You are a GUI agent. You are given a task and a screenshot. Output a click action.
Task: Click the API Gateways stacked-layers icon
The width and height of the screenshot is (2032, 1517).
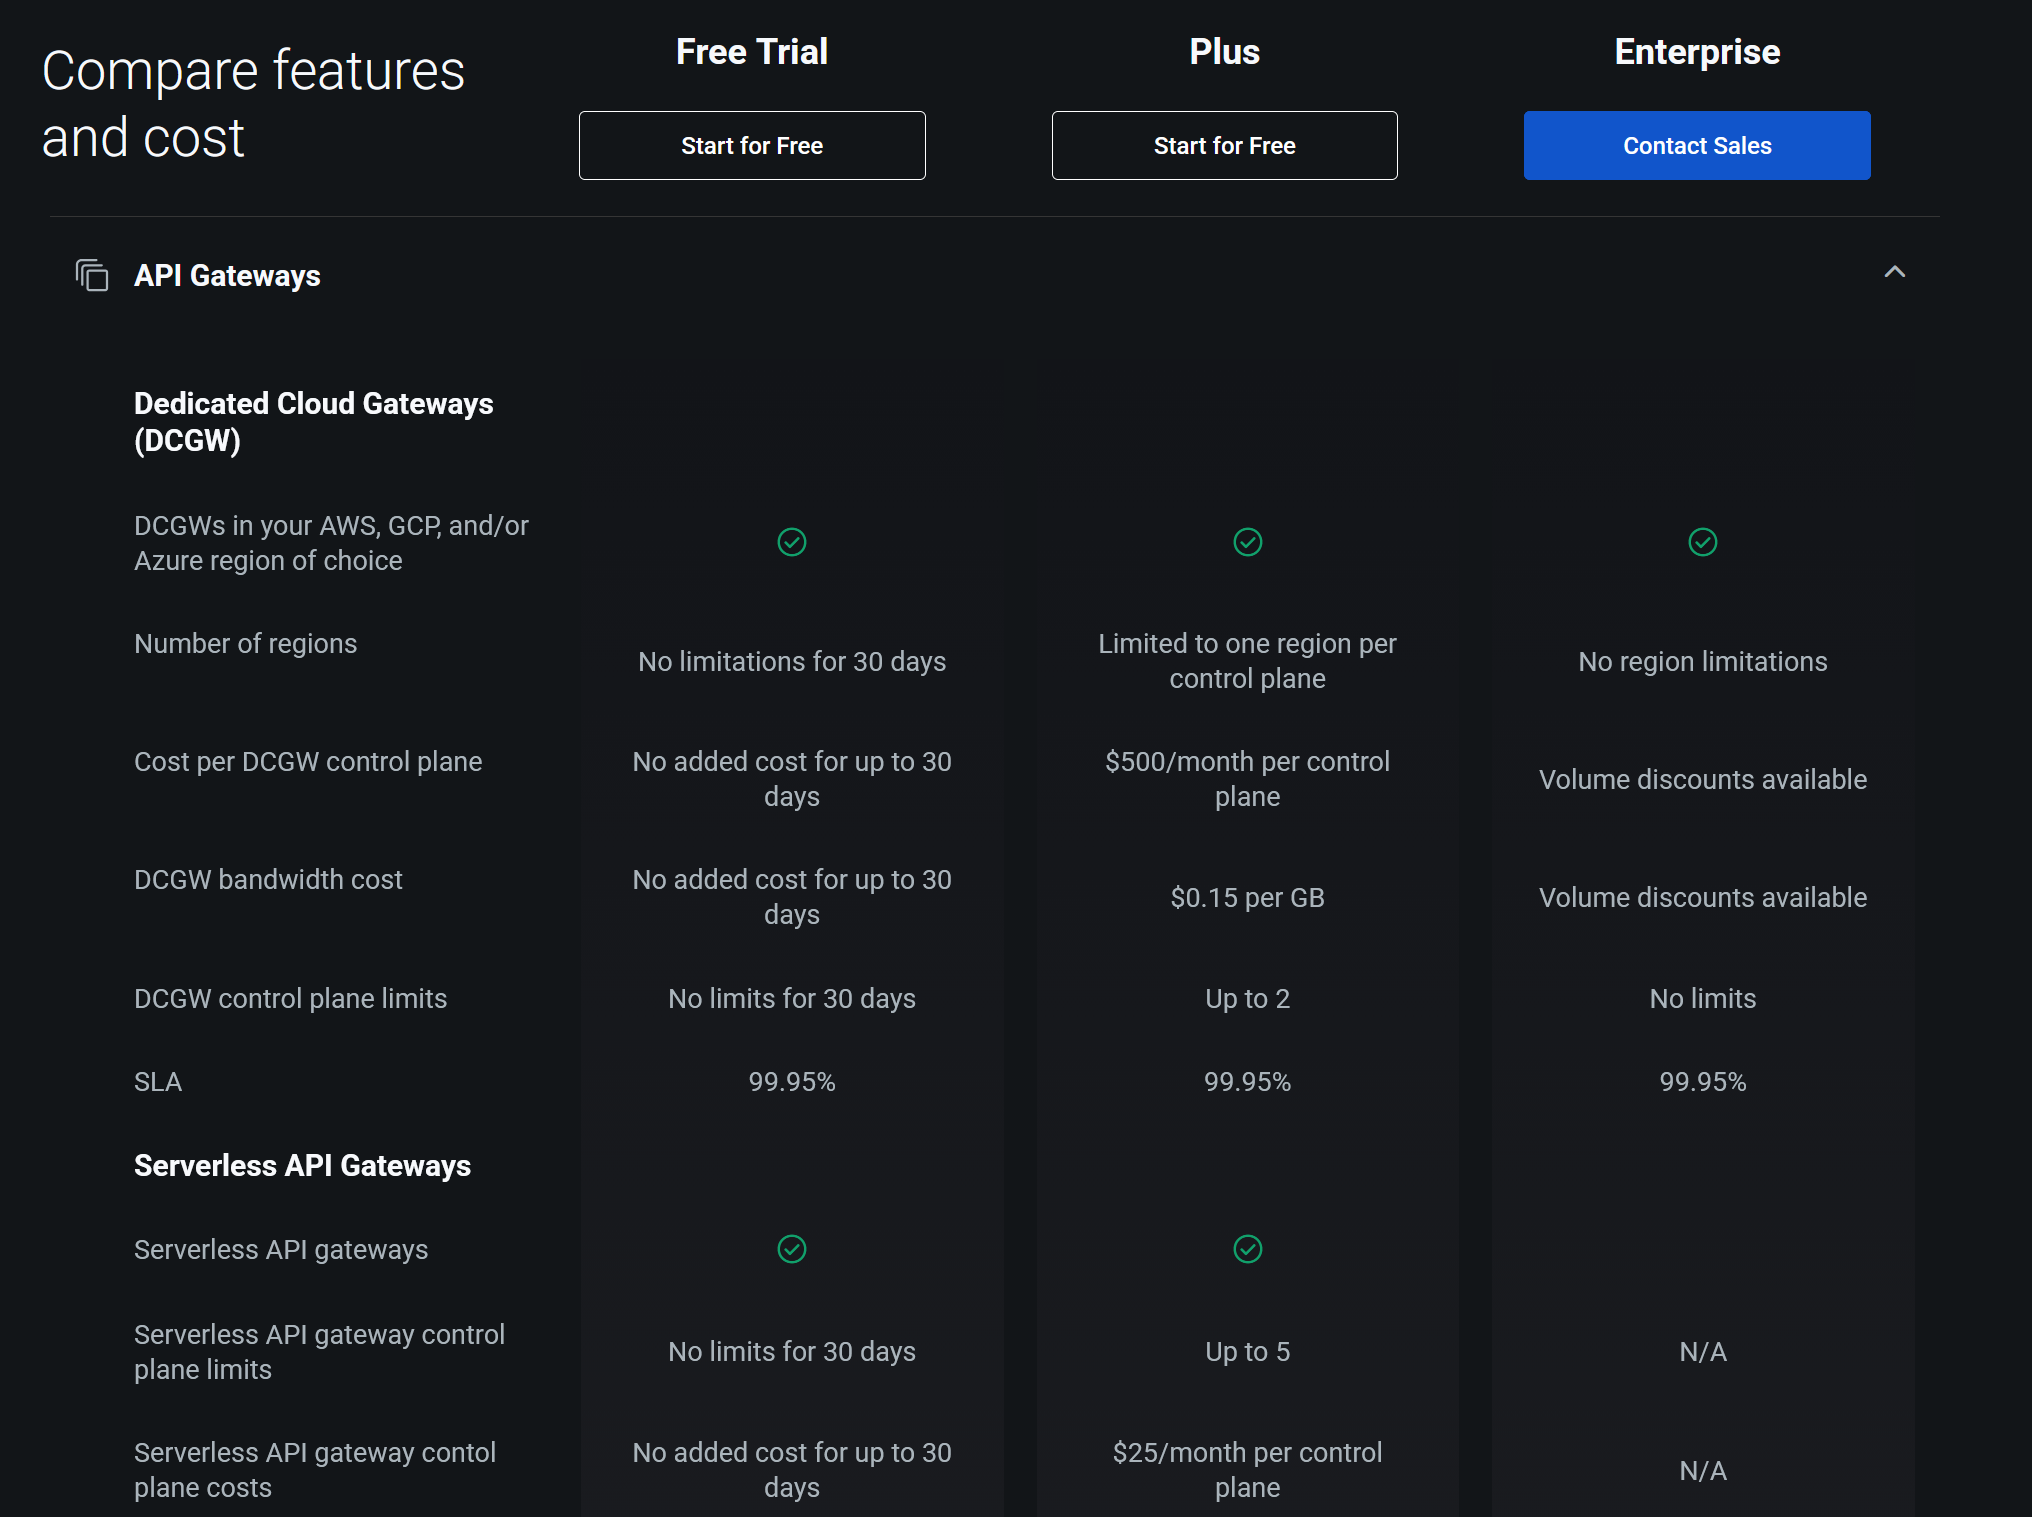click(x=92, y=275)
